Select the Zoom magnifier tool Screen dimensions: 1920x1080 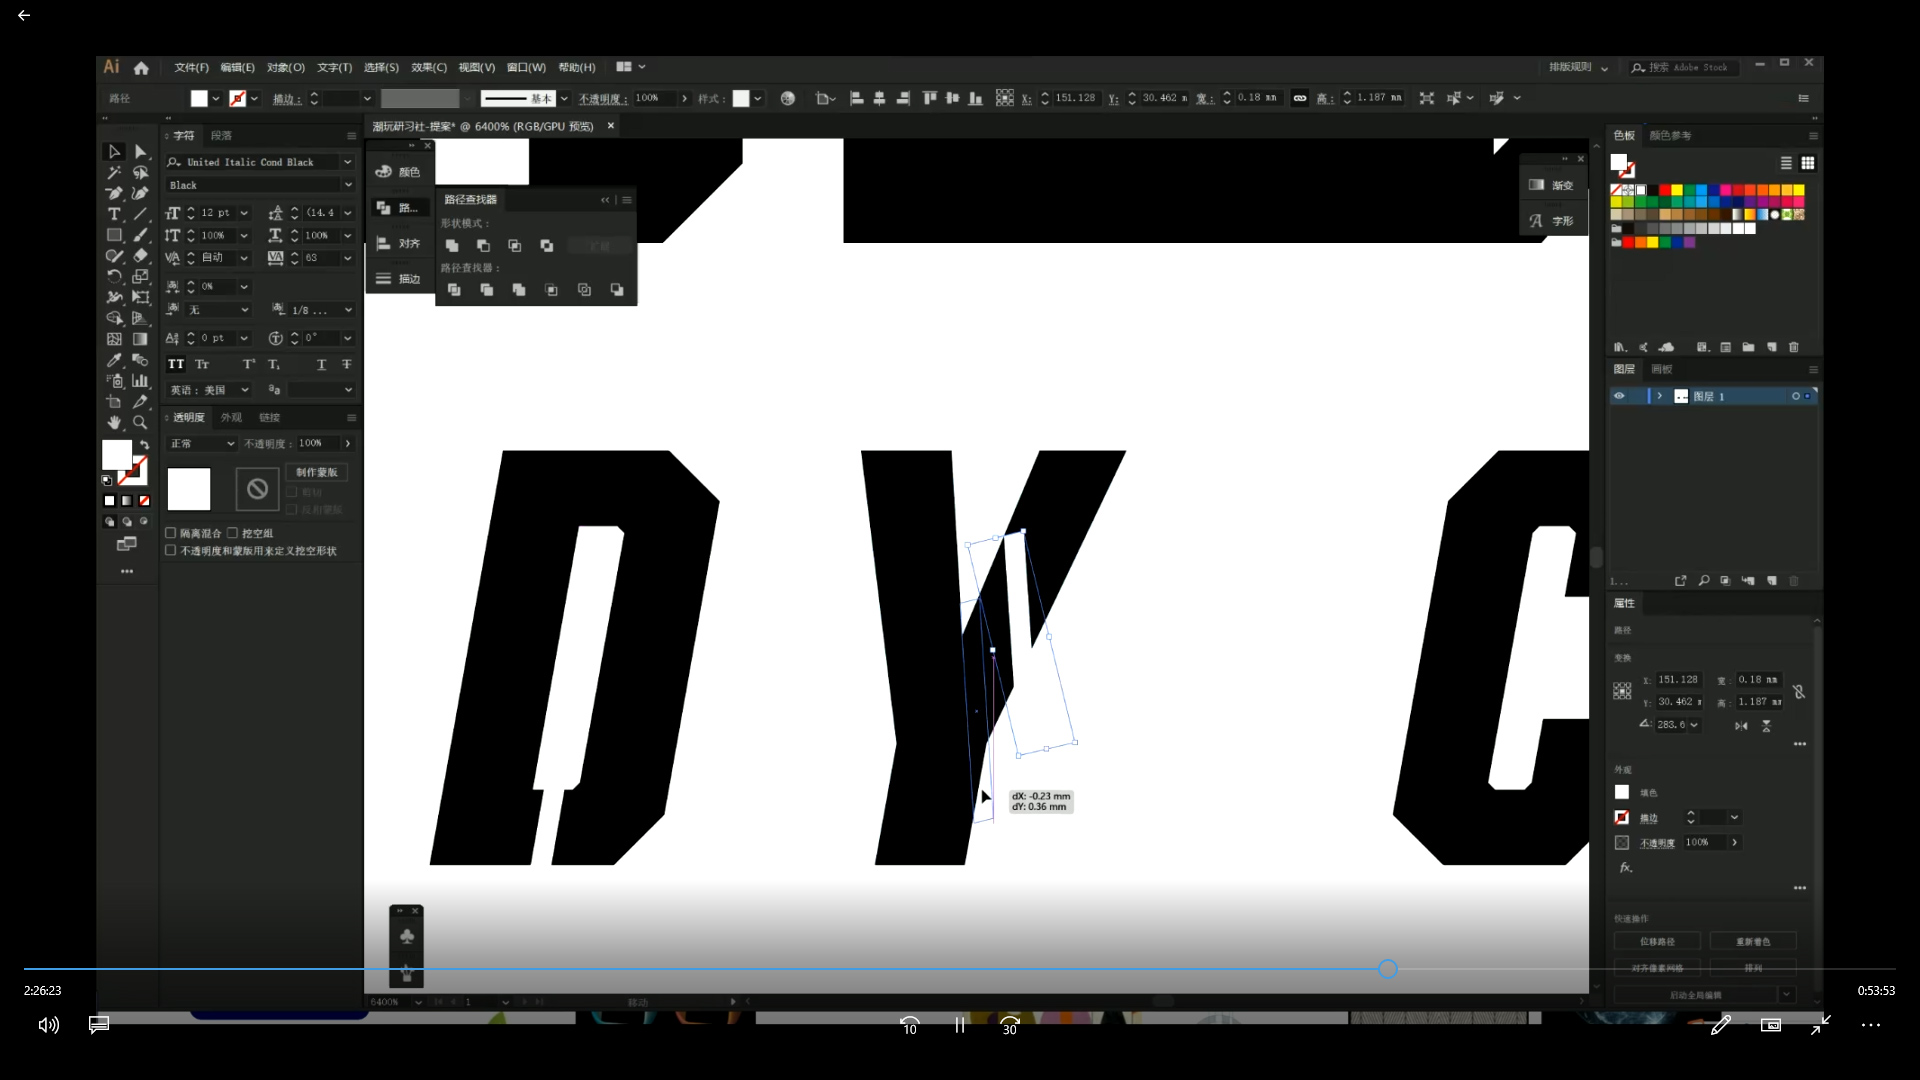(x=140, y=423)
